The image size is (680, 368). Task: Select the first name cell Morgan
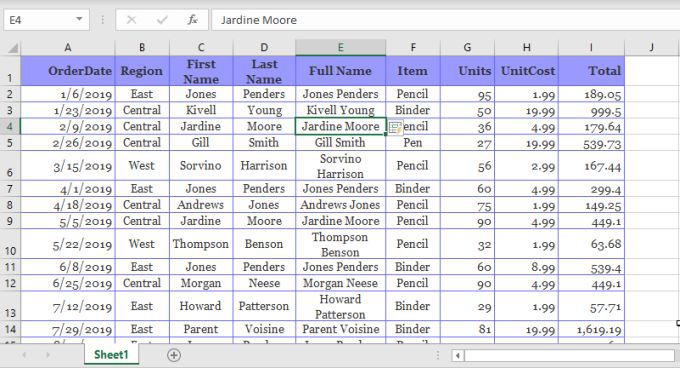pos(201,283)
